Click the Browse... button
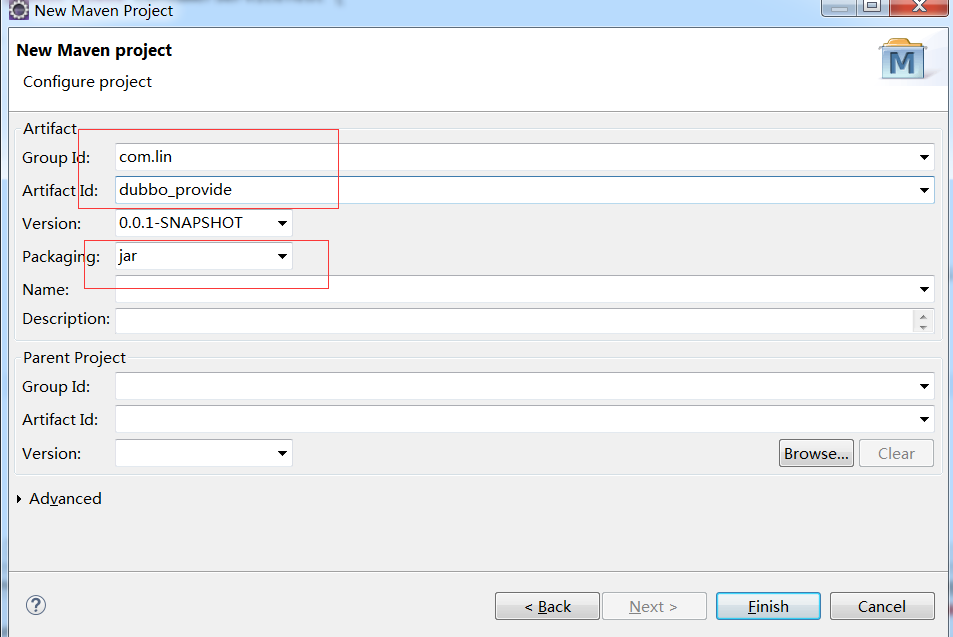Screen dimensions: 953x637 [x=816, y=453]
